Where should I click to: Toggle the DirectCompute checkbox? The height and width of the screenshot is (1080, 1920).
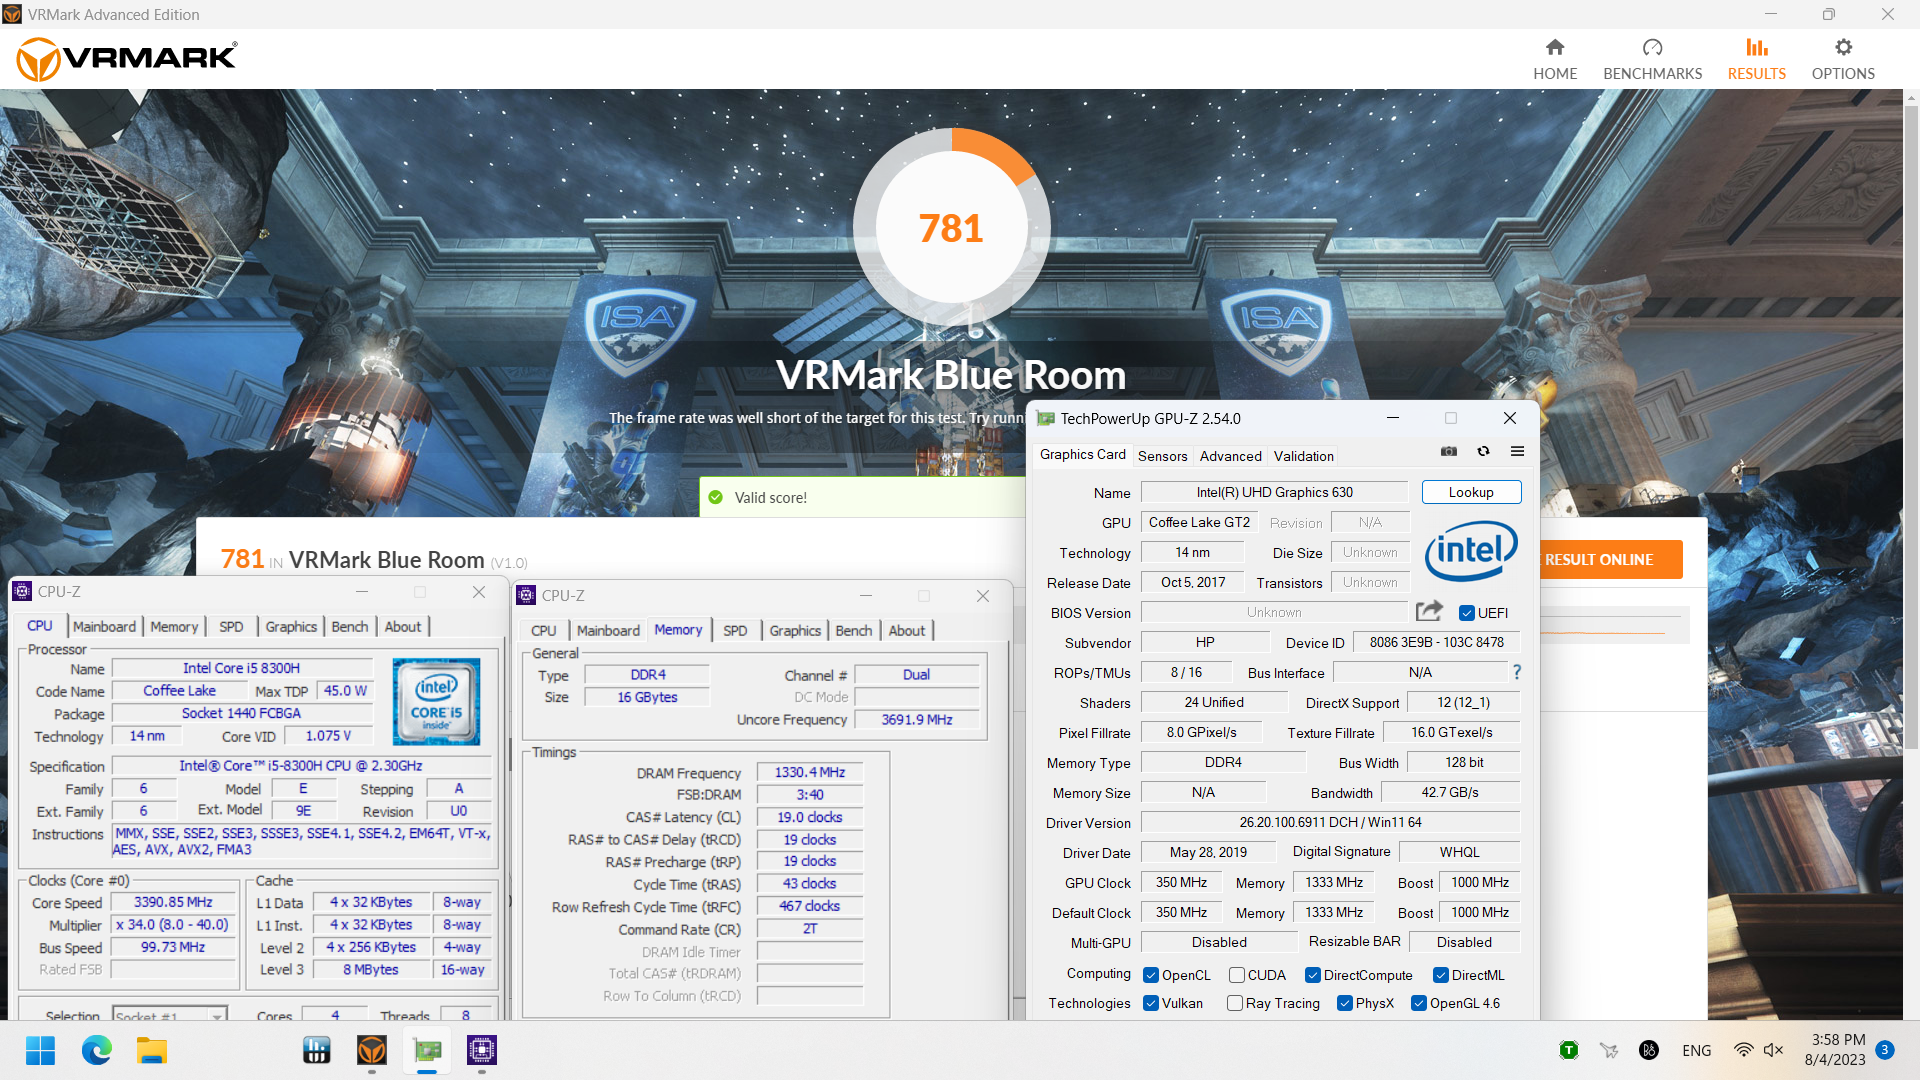pyautogui.click(x=1313, y=975)
